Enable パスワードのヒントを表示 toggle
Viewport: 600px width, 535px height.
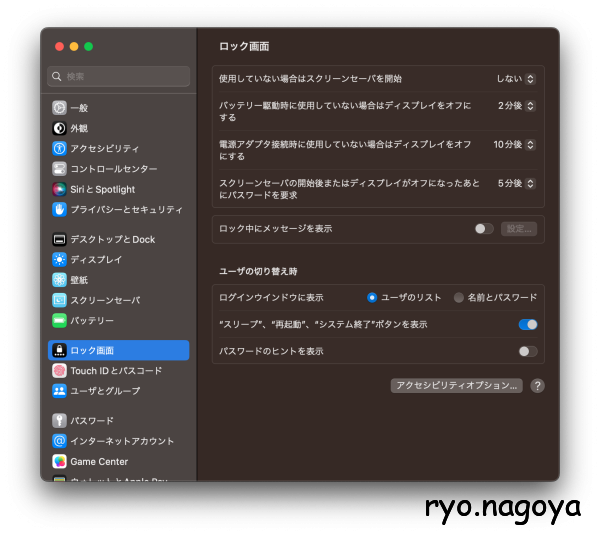tap(528, 351)
